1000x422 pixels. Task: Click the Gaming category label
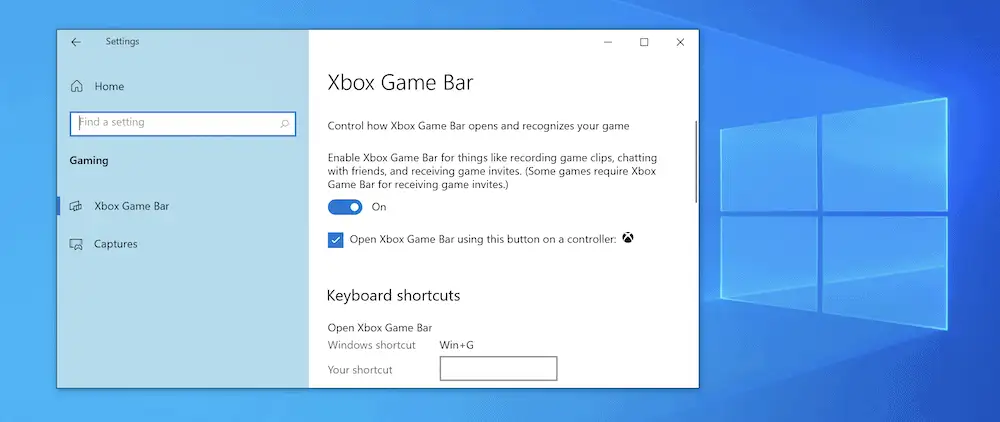pos(89,161)
